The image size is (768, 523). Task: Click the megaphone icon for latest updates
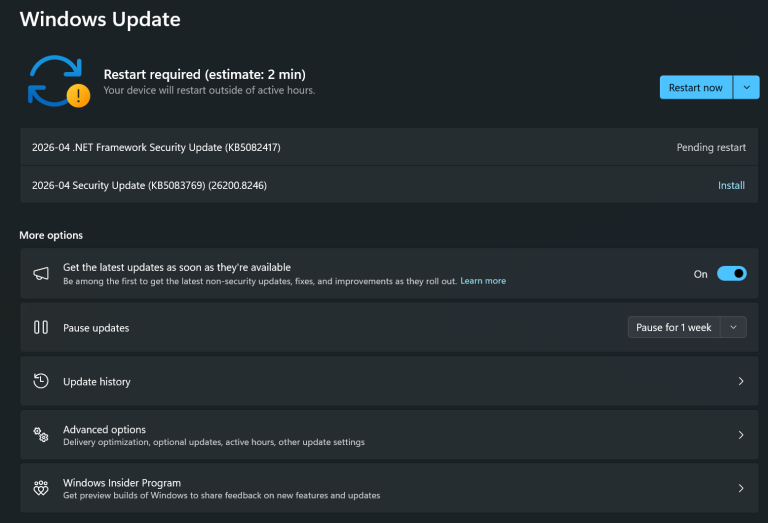(x=41, y=273)
